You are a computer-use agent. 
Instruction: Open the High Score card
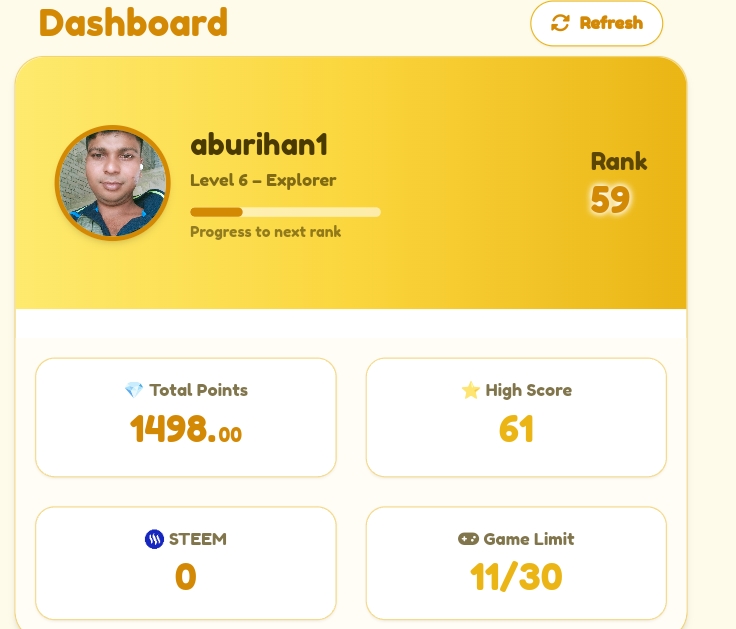tap(516, 417)
